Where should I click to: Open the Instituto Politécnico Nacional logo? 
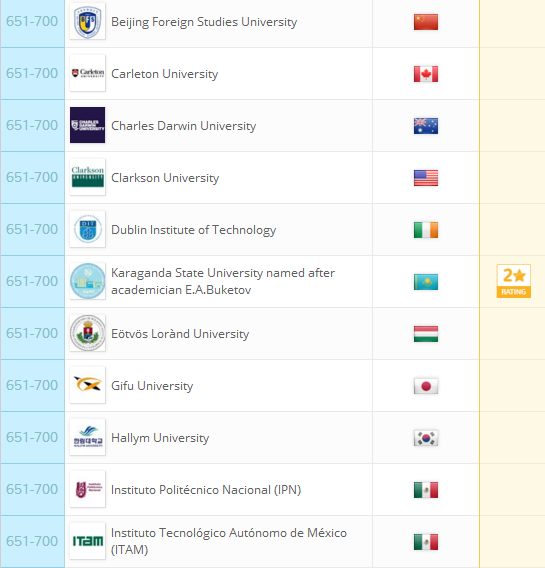click(87, 489)
